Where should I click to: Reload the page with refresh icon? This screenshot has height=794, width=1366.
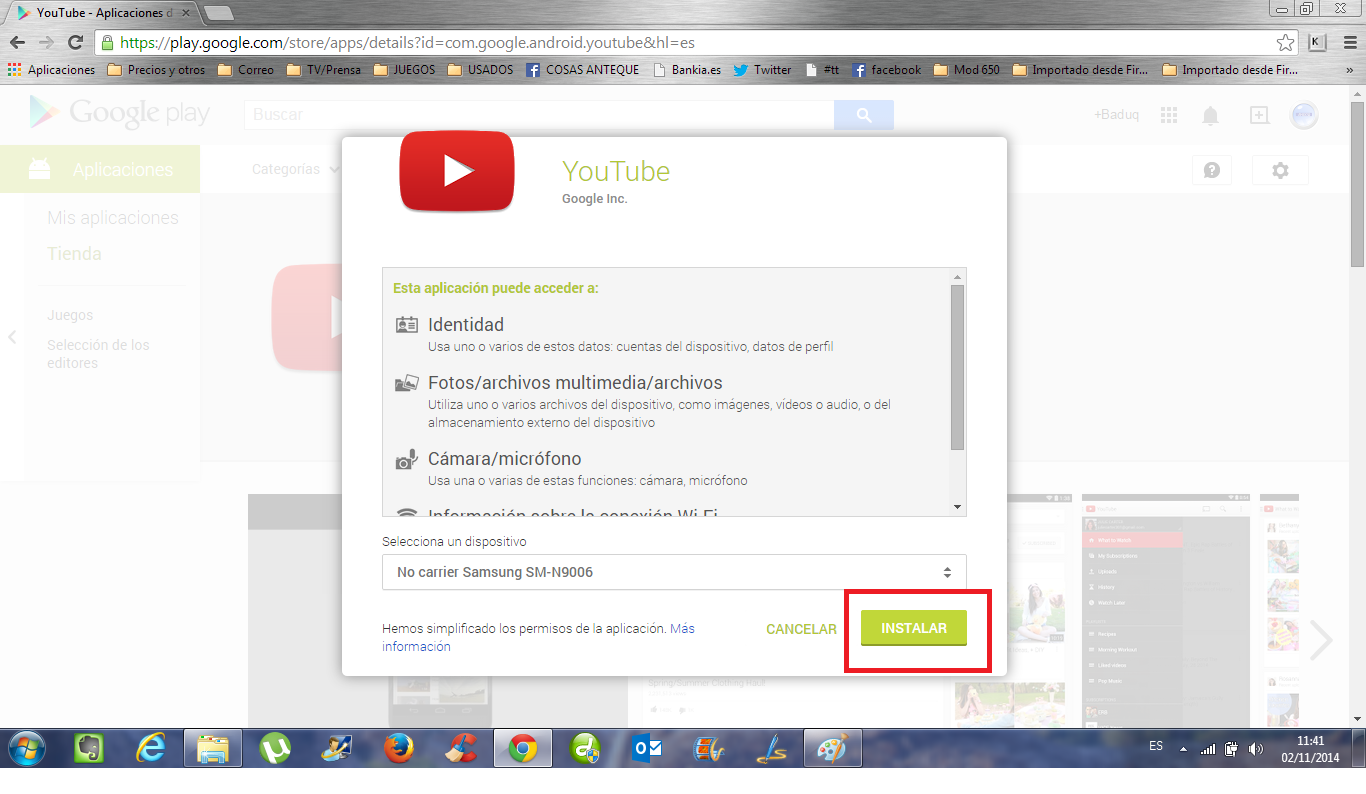[75, 43]
